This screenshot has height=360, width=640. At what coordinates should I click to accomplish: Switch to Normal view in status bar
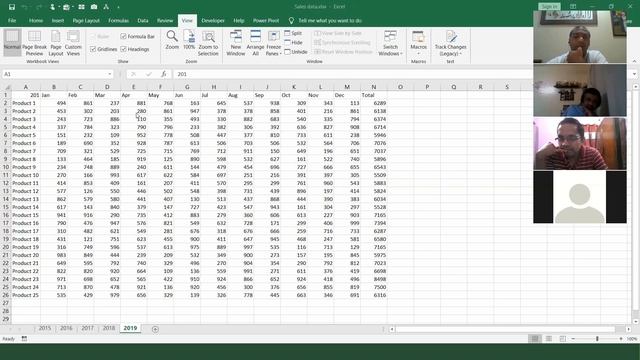[535, 339]
